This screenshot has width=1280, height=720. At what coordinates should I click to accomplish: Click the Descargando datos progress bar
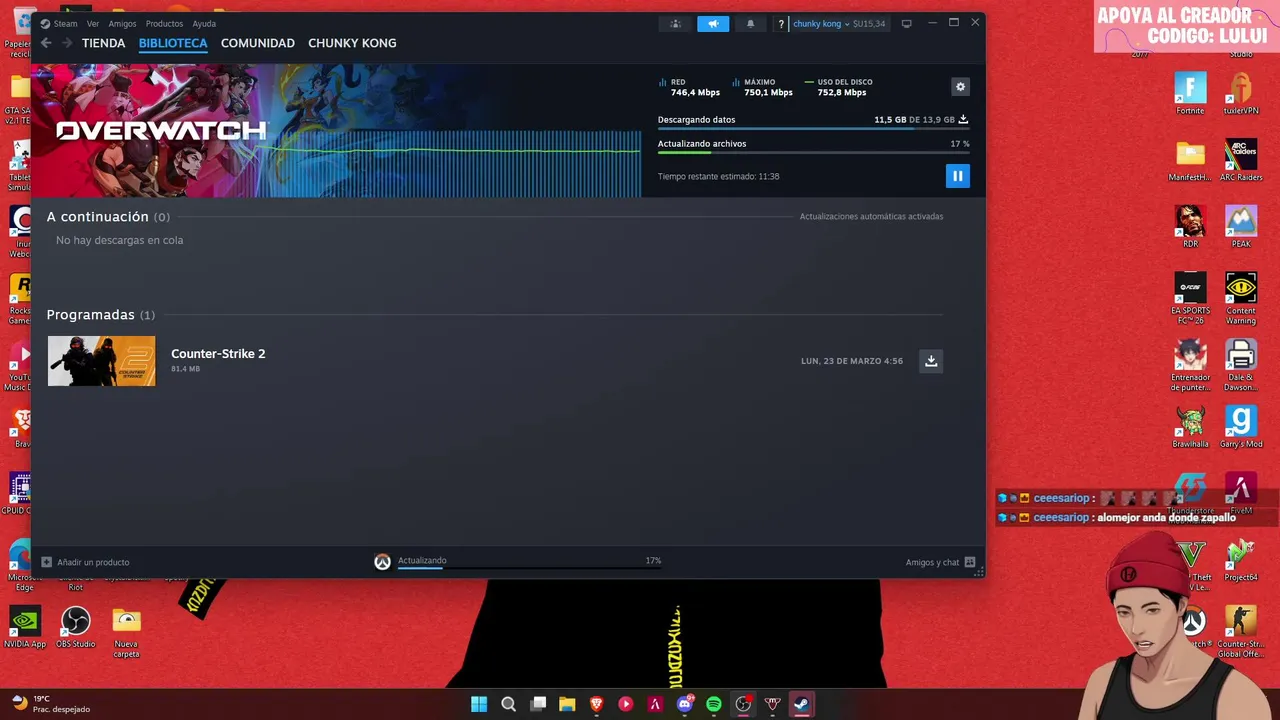pyautogui.click(x=813, y=128)
